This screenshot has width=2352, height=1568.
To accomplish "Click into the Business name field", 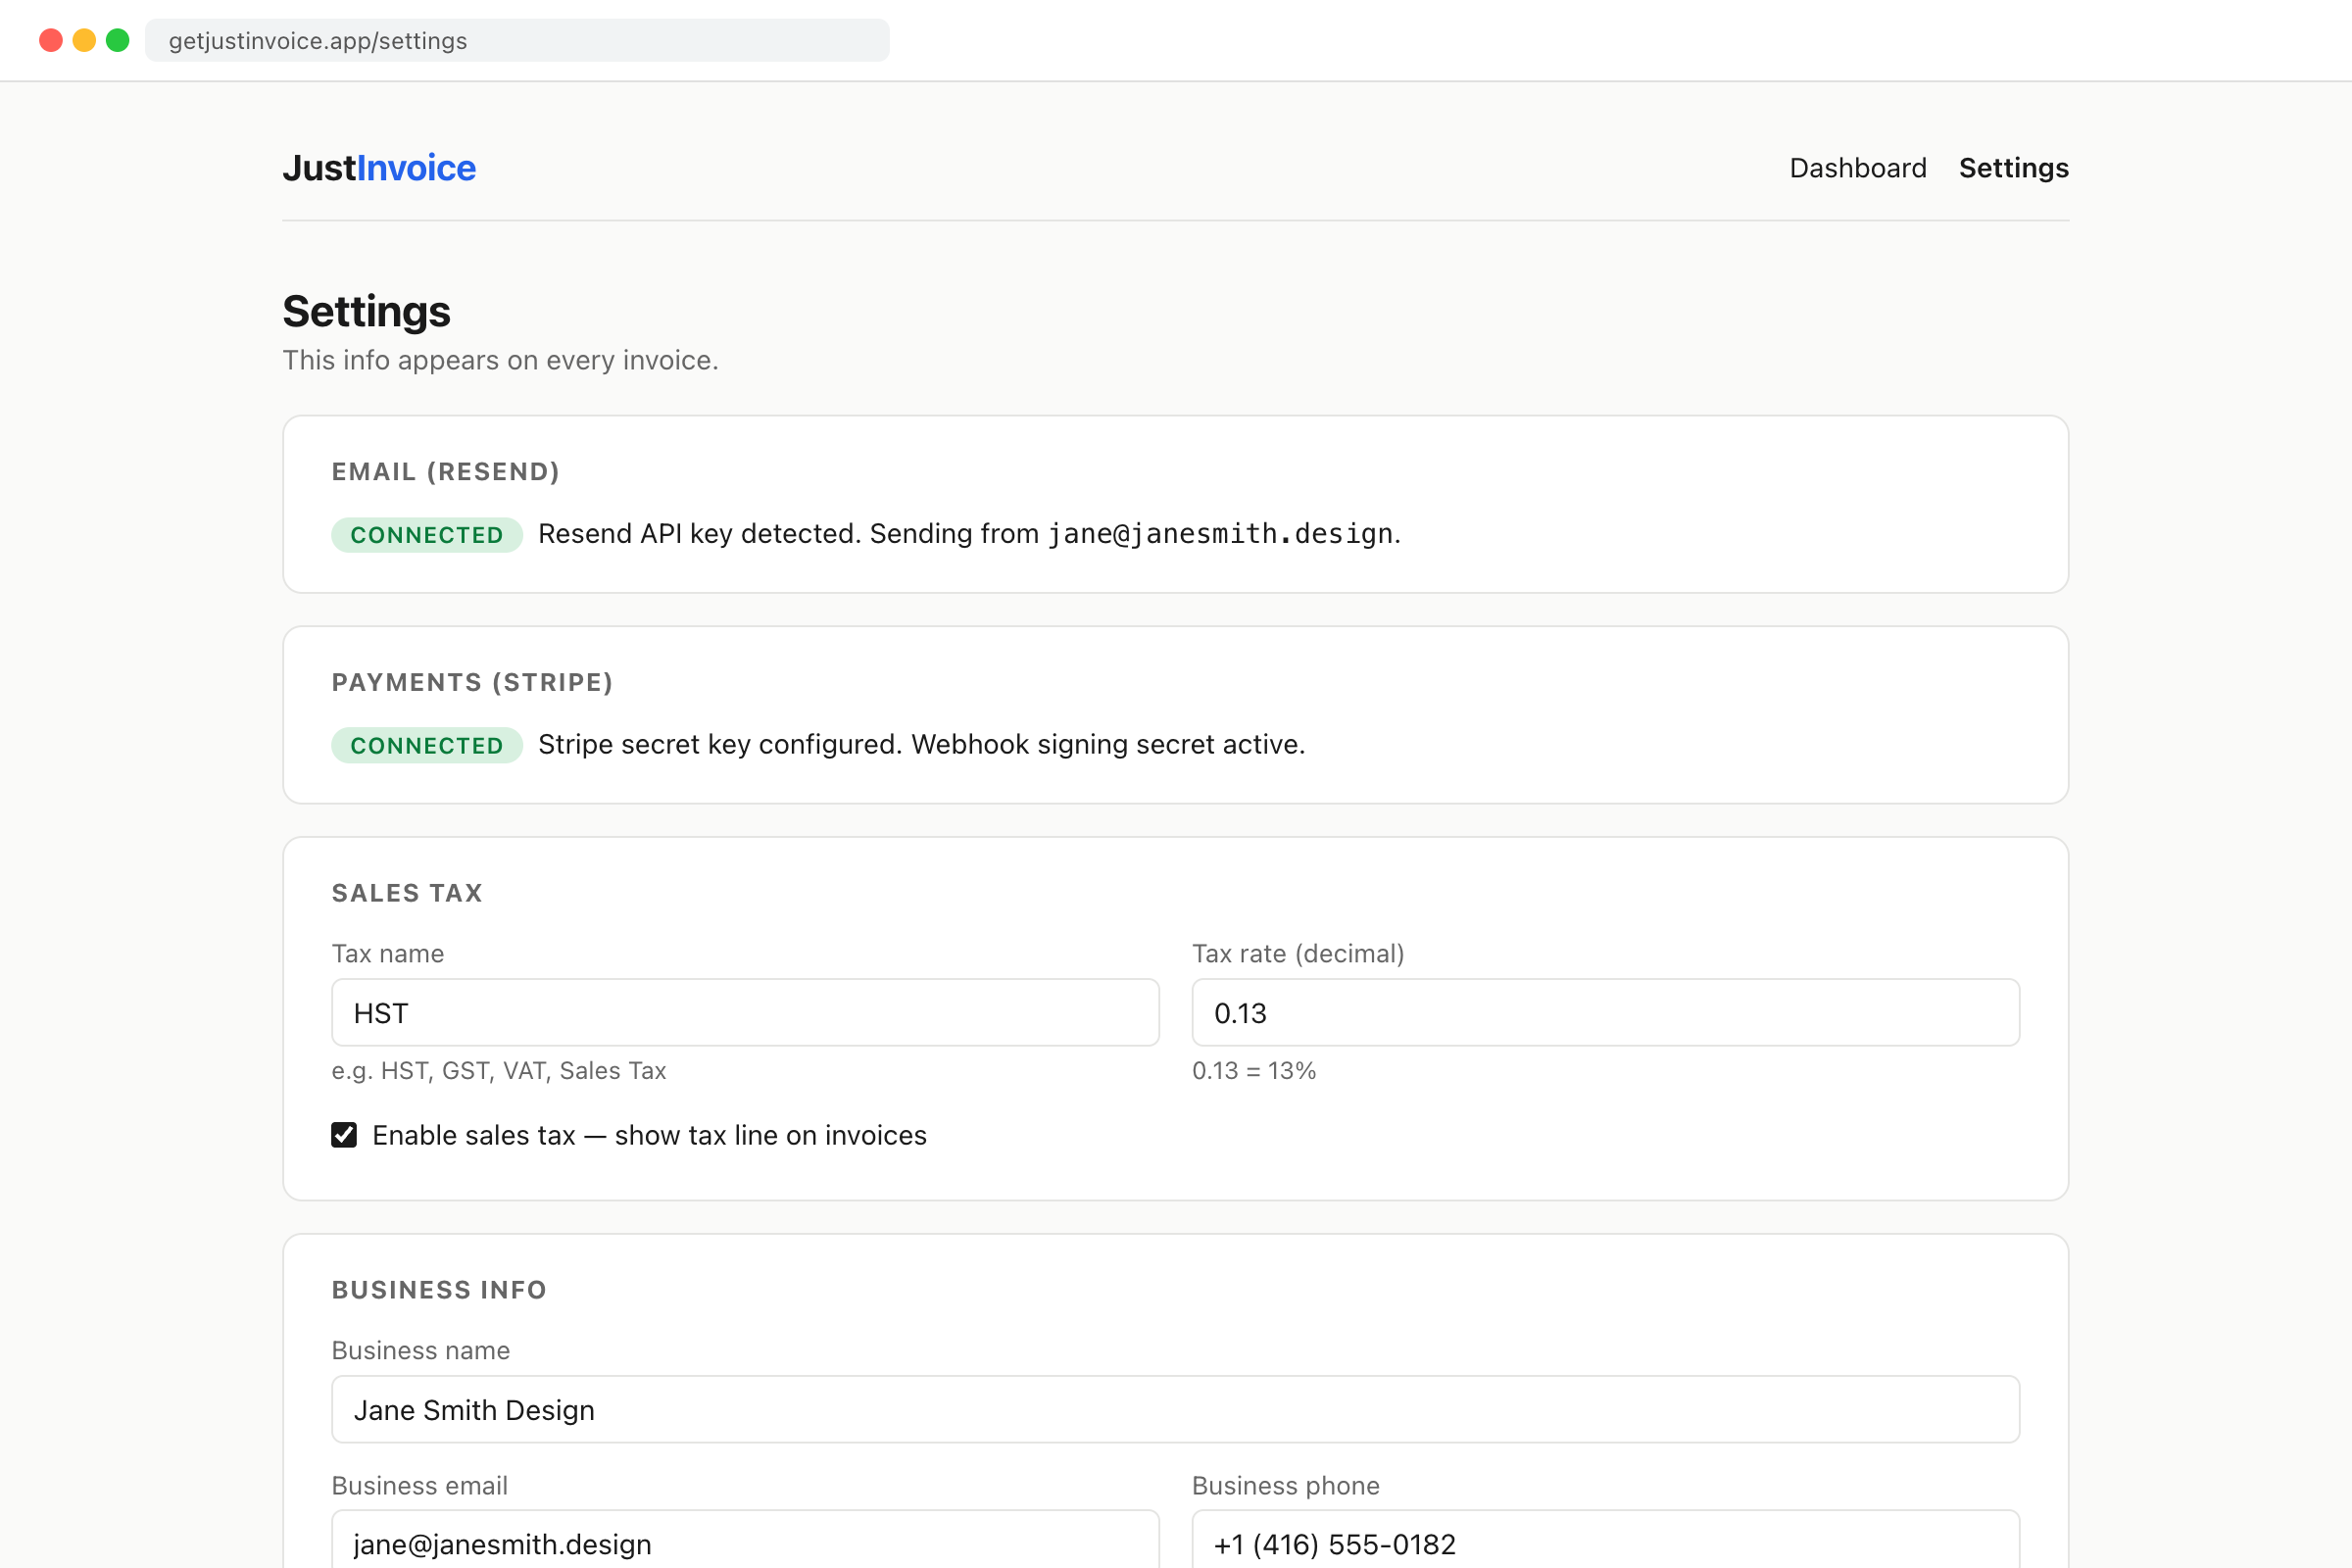I will (x=1175, y=1409).
